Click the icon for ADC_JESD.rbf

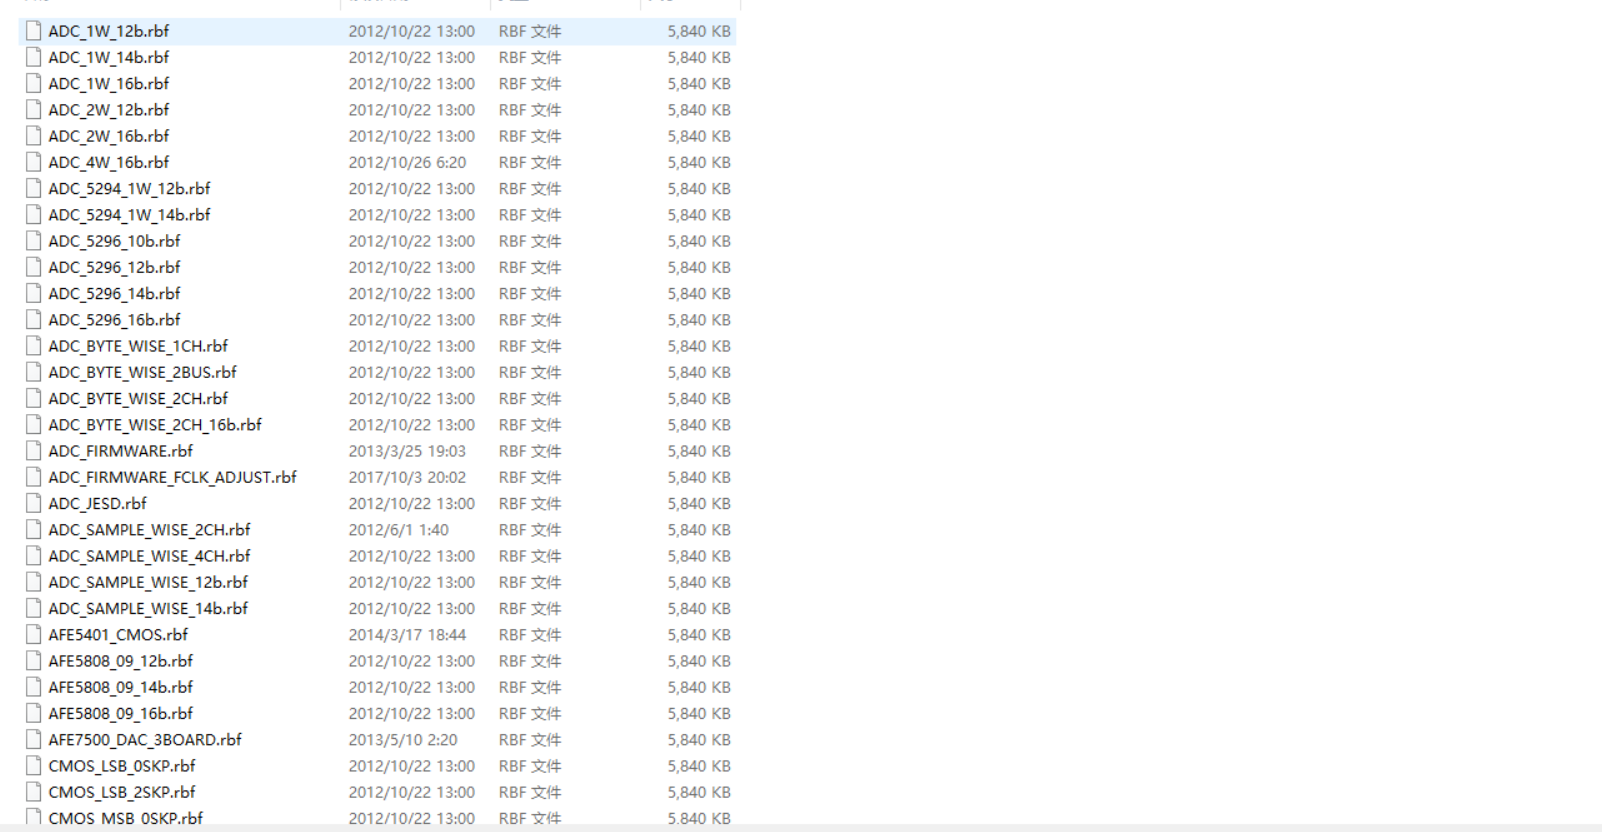(34, 503)
